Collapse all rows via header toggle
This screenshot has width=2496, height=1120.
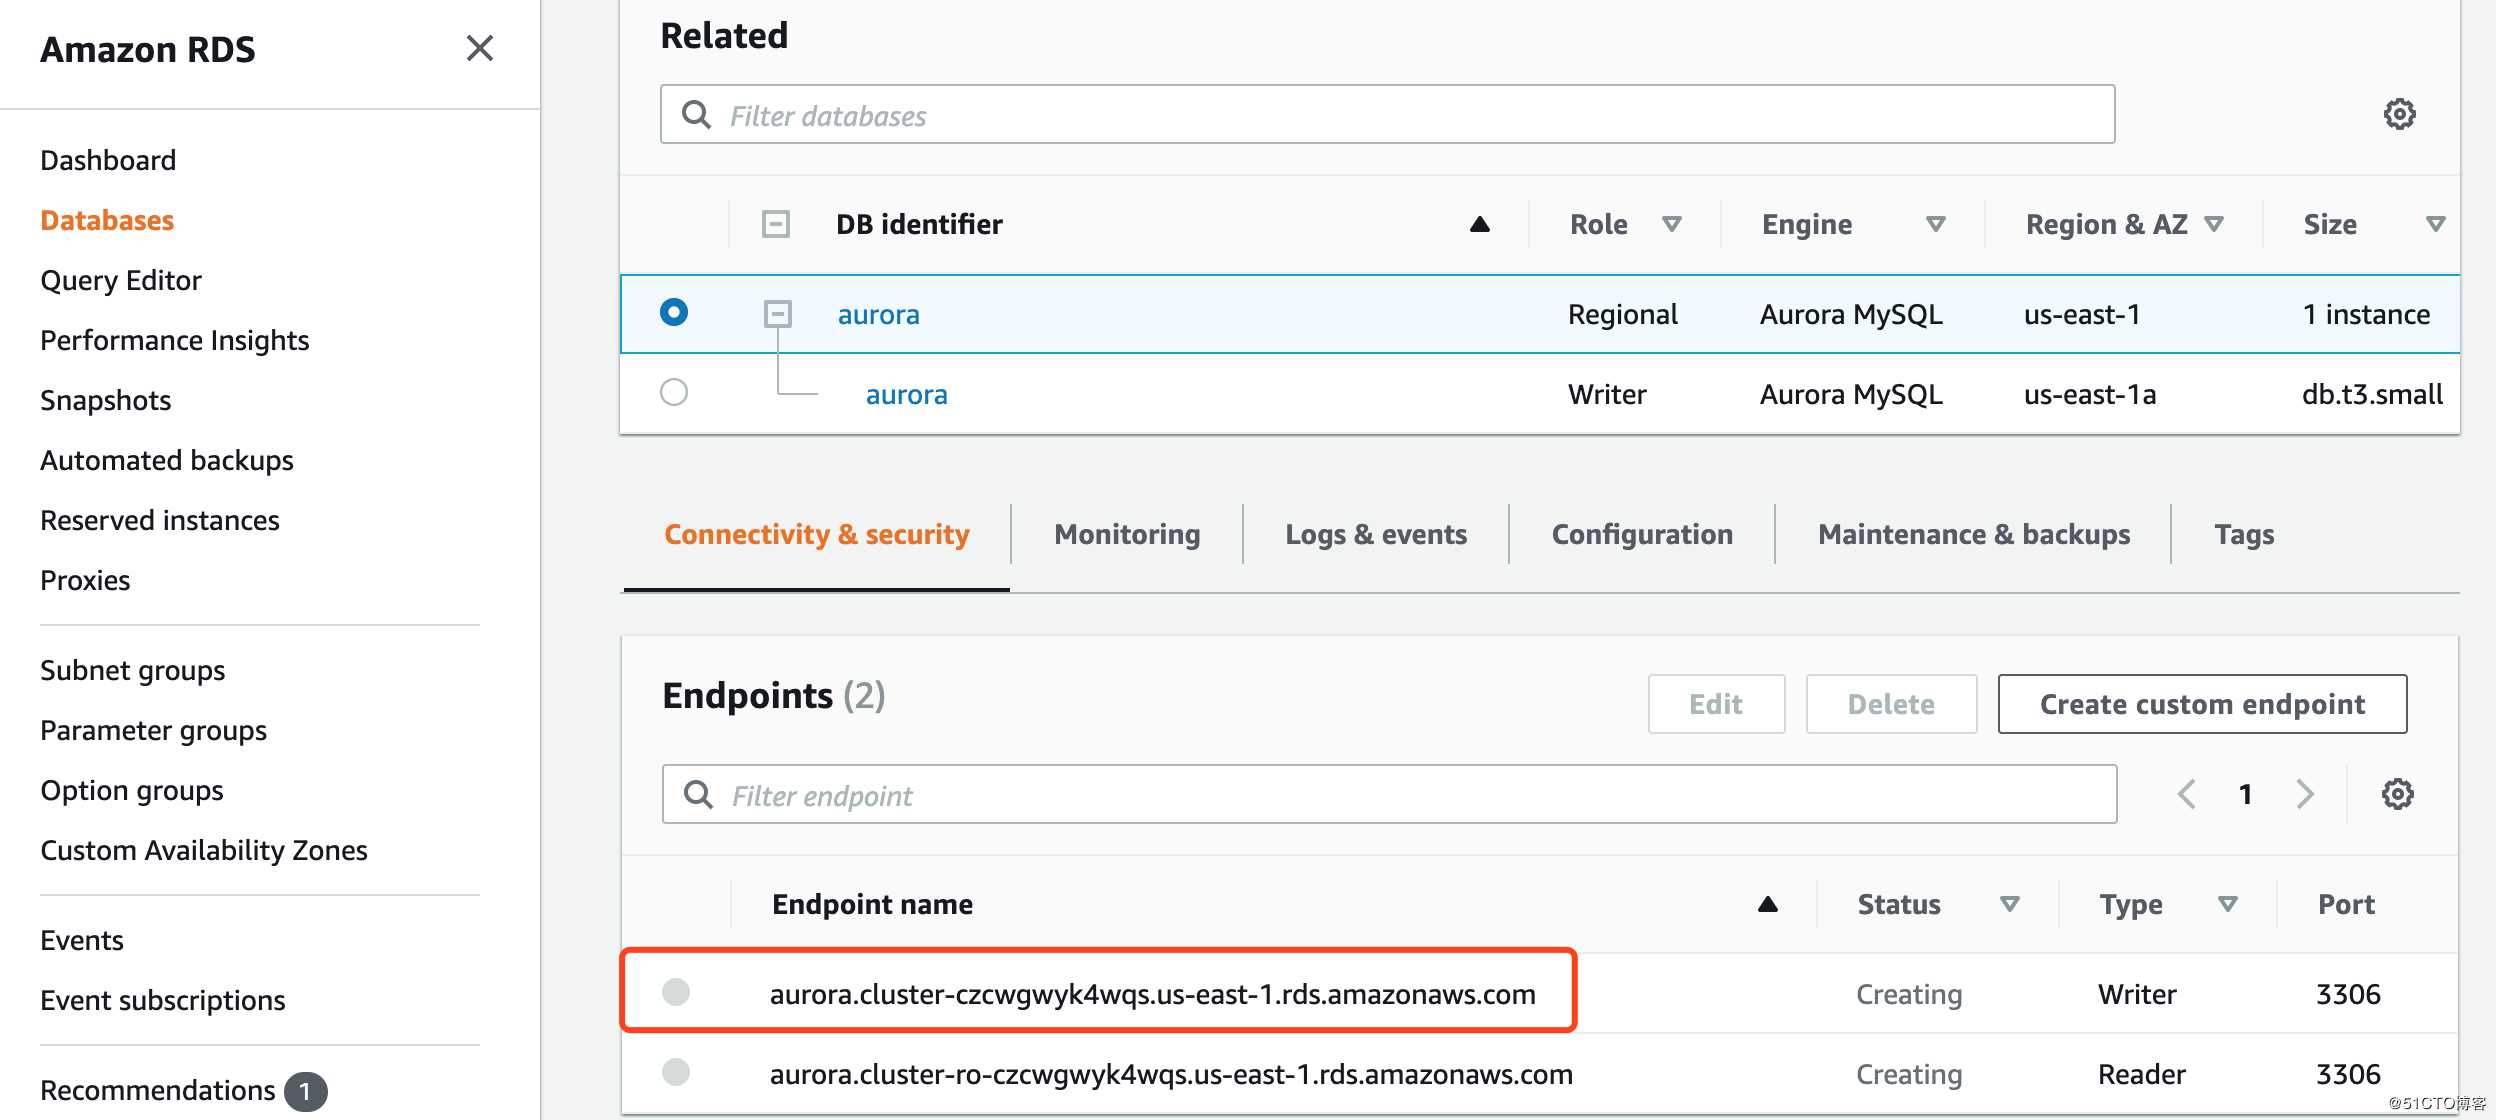tap(775, 224)
